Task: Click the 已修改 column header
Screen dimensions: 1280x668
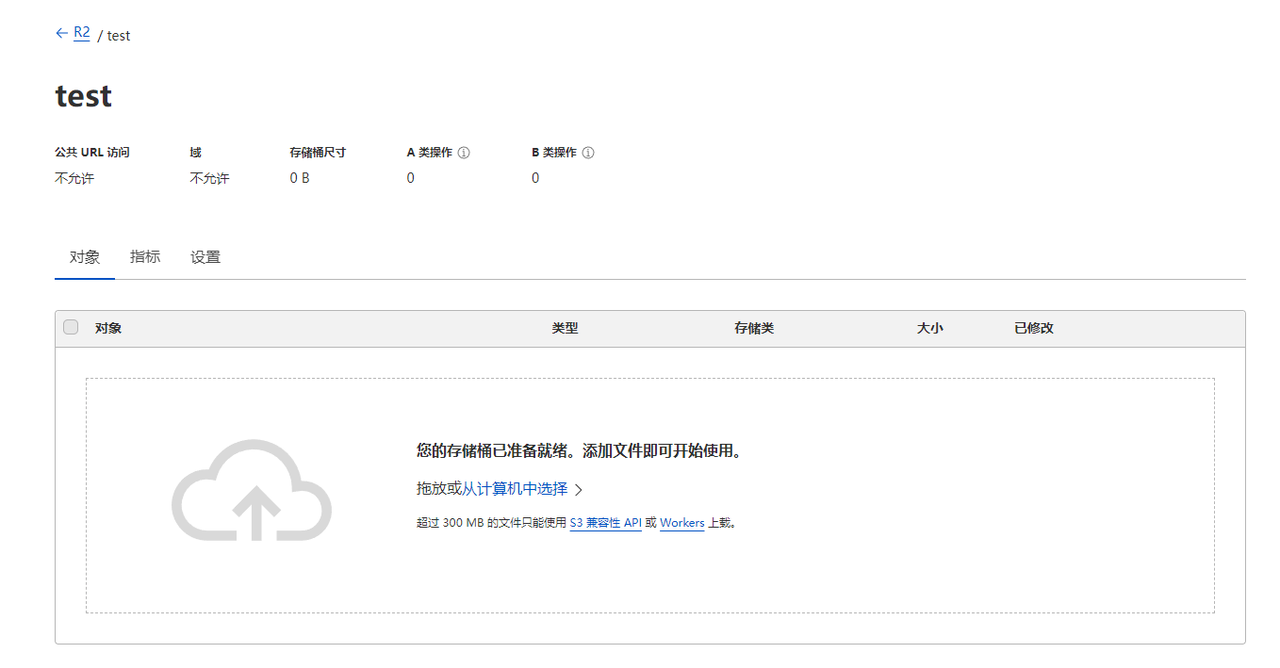Action: click(x=1032, y=327)
